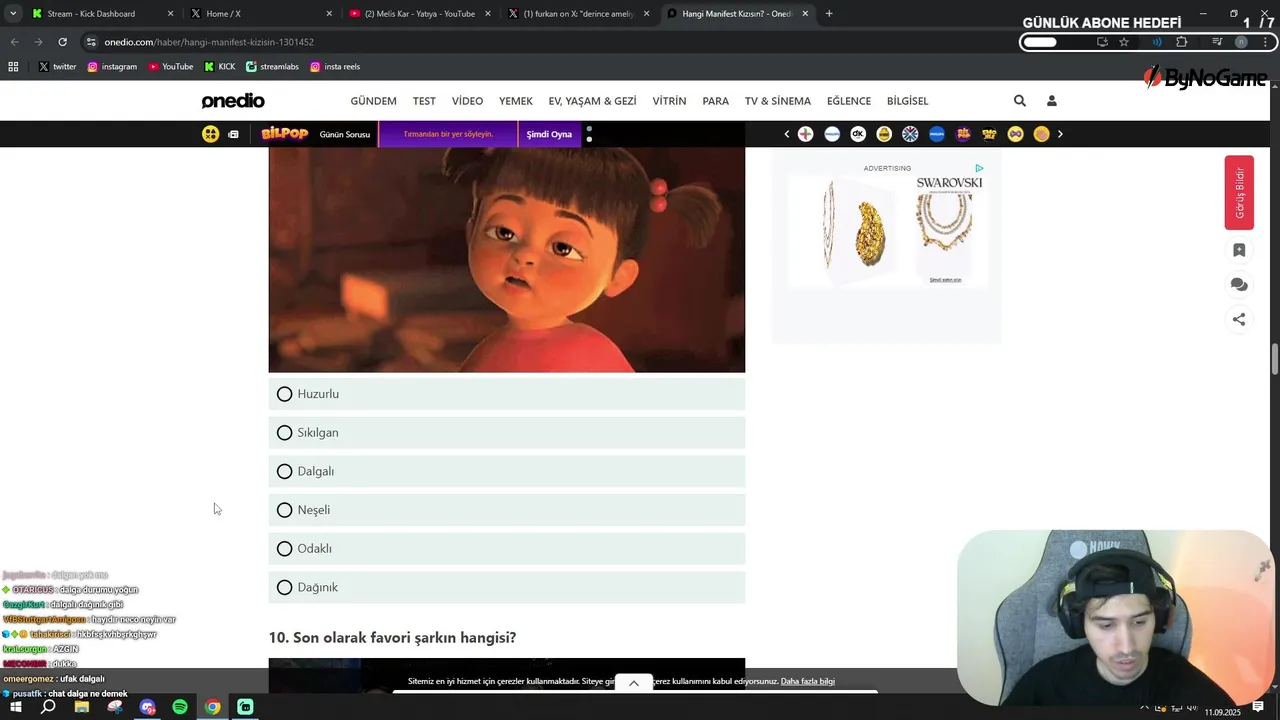Open the YouTube bookmark
1280x720 pixels.
tap(170, 67)
